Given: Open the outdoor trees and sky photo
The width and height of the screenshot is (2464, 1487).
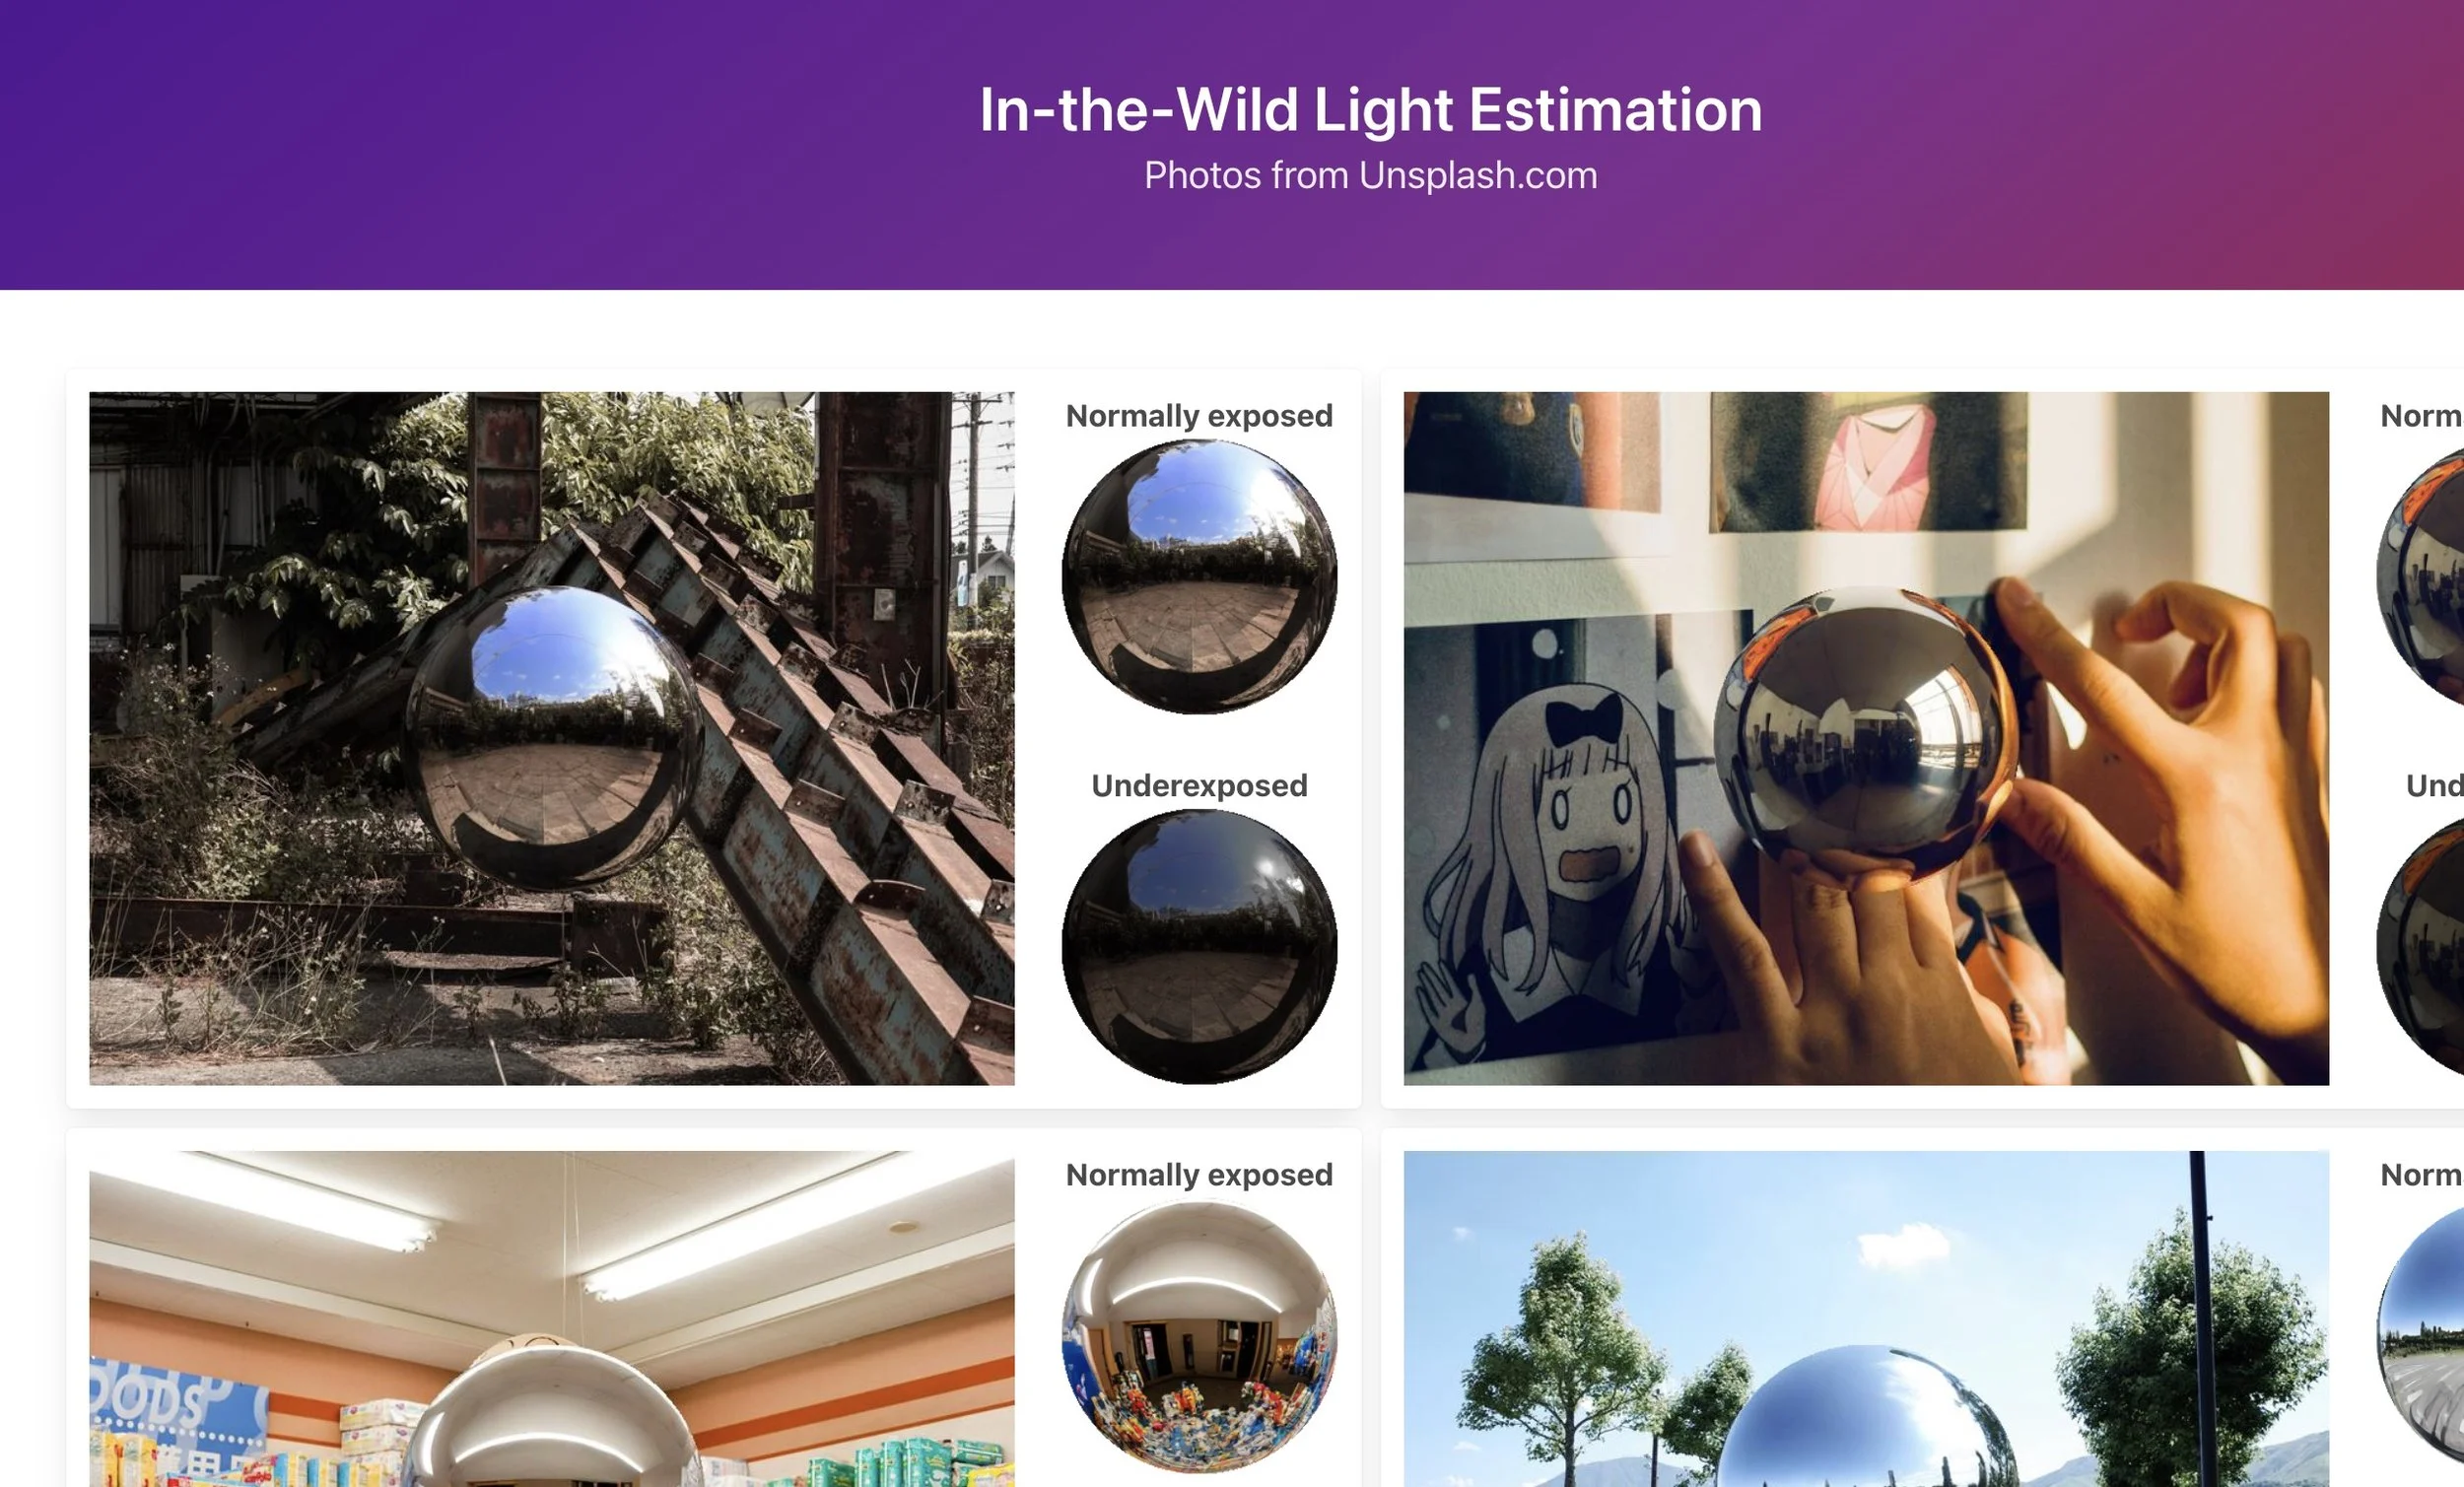Looking at the screenshot, I should click(1866, 1319).
